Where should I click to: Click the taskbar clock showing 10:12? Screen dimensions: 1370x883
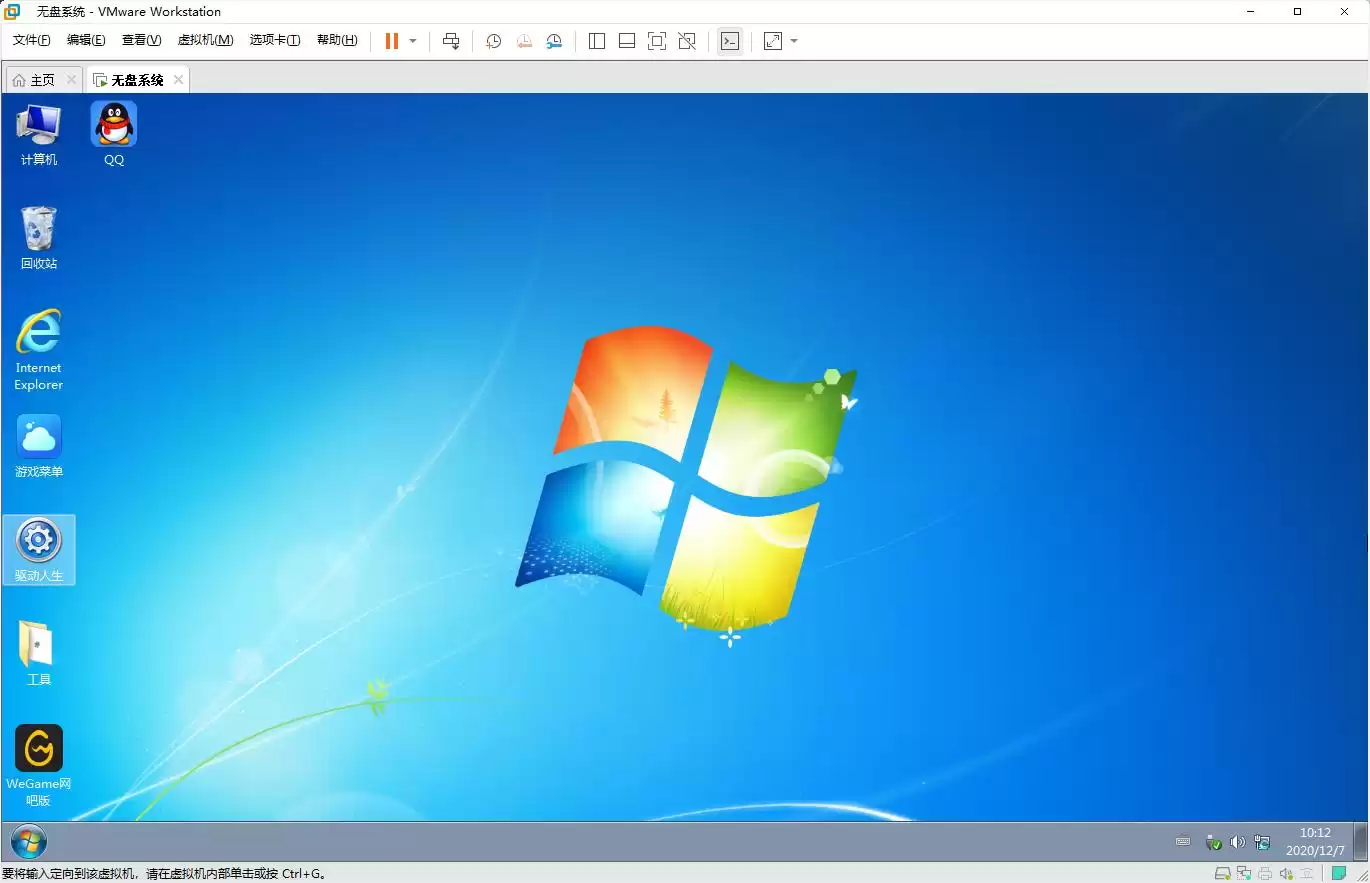point(1315,841)
